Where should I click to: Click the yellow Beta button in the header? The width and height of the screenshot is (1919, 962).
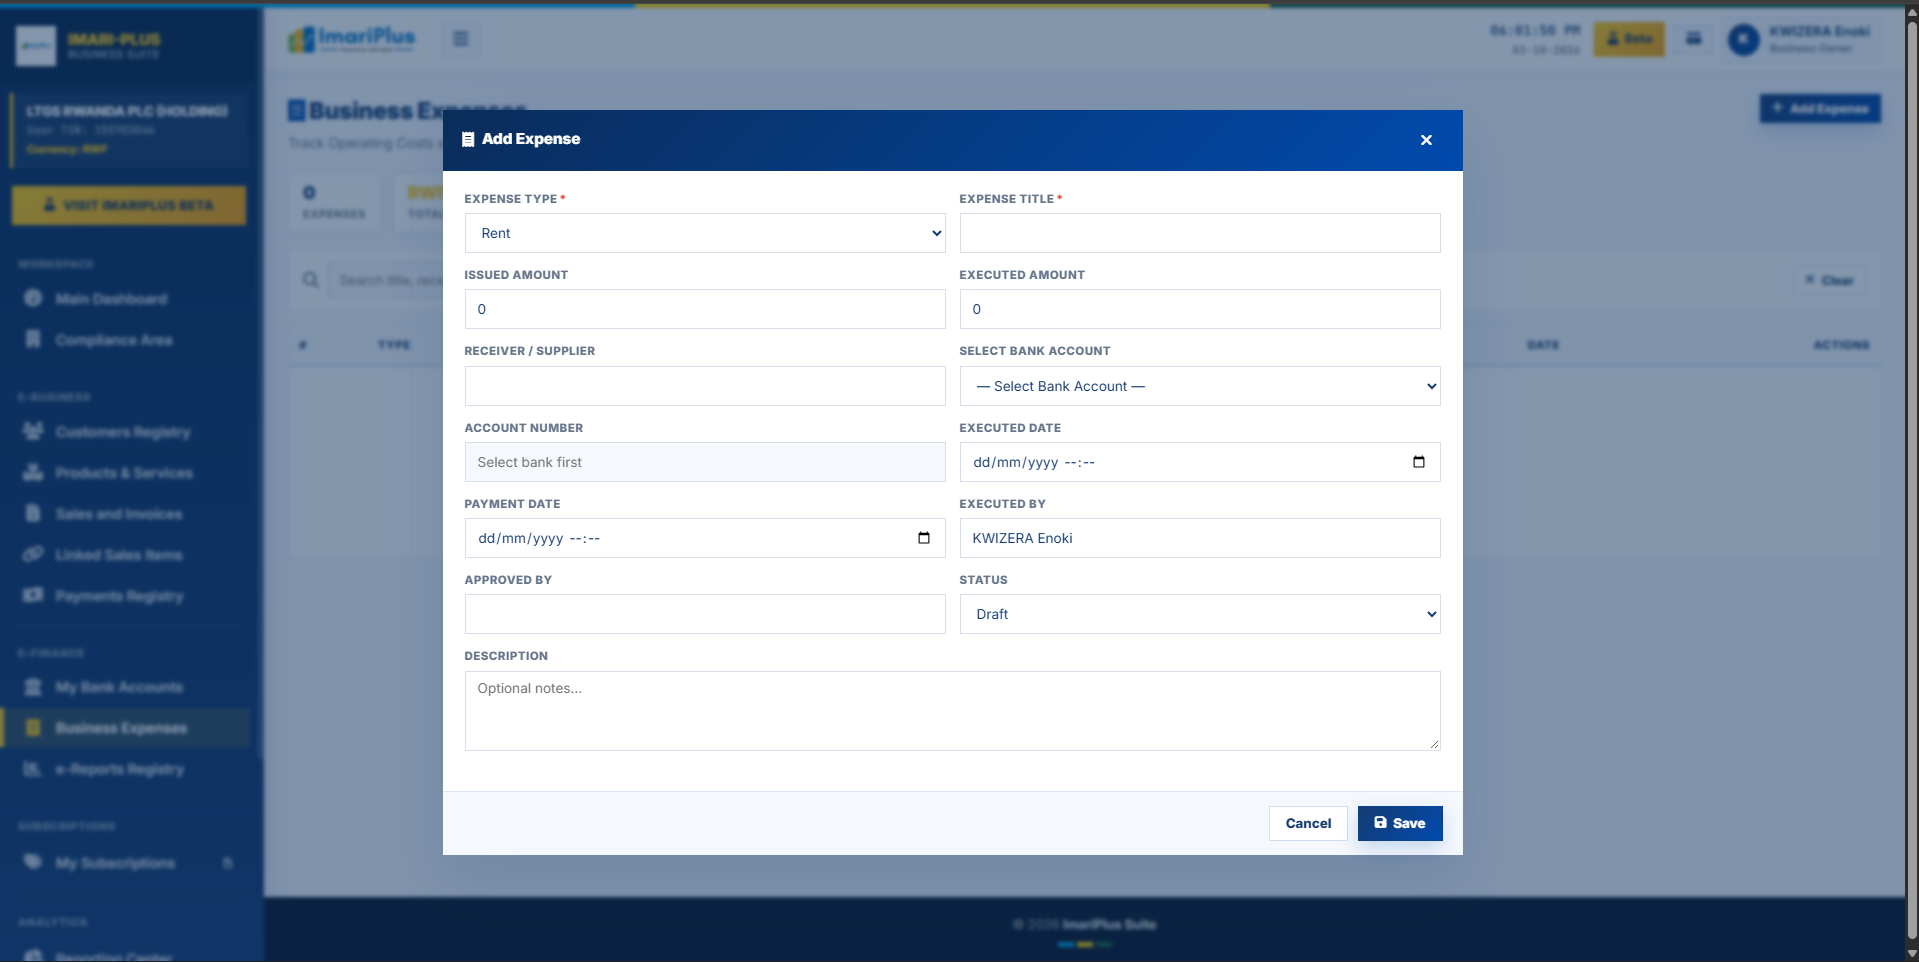[1629, 39]
